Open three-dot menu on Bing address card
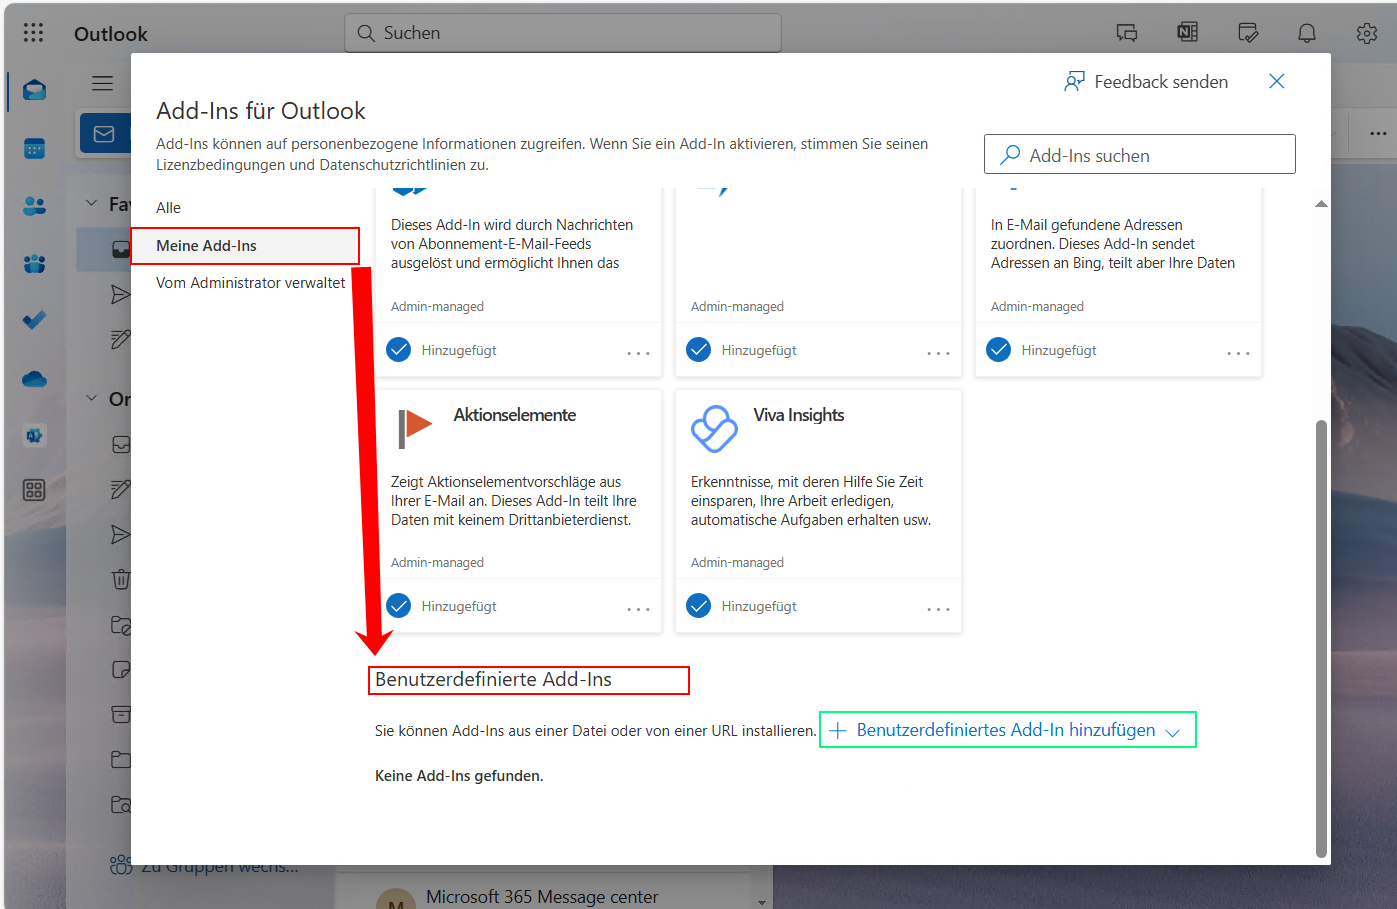 1238,353
